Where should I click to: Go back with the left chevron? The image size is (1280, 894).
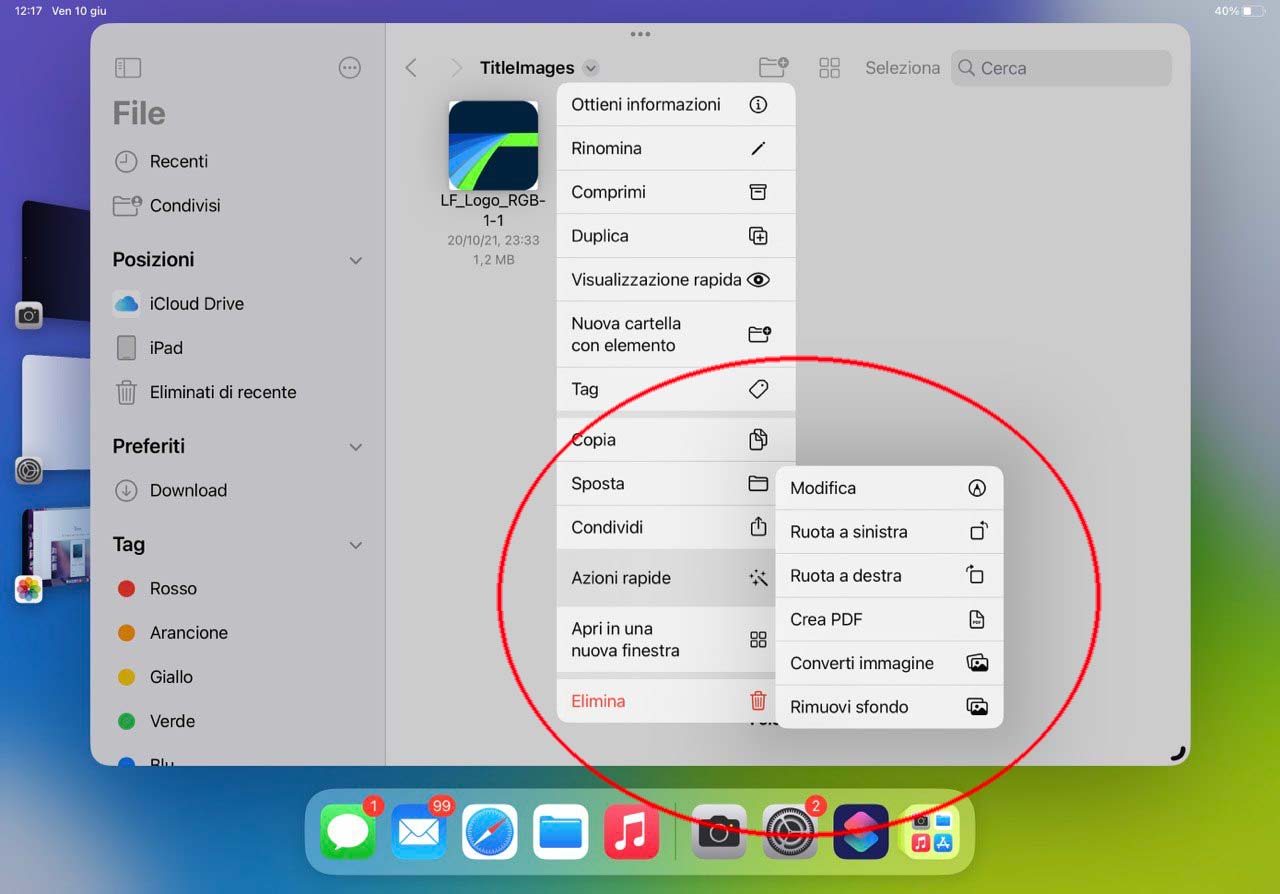click(411, 68)
